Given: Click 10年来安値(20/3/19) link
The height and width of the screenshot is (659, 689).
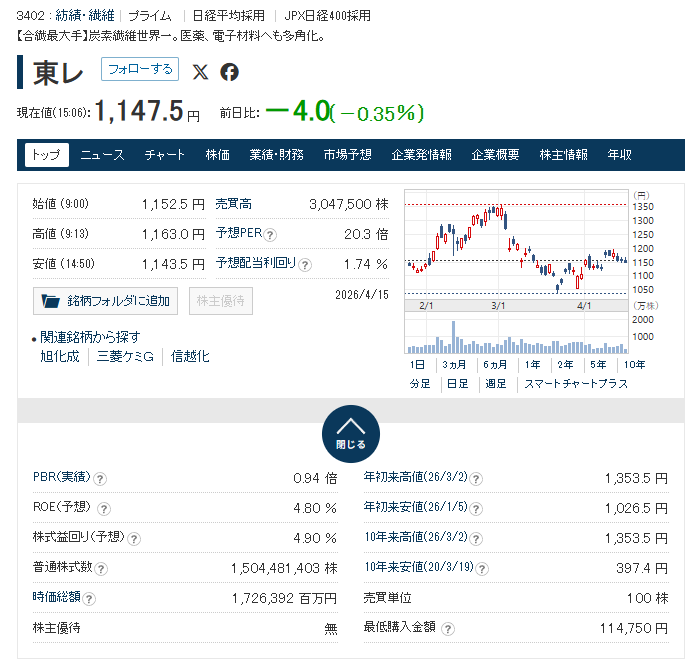Looking at the screenshot, I should [419, 567].
